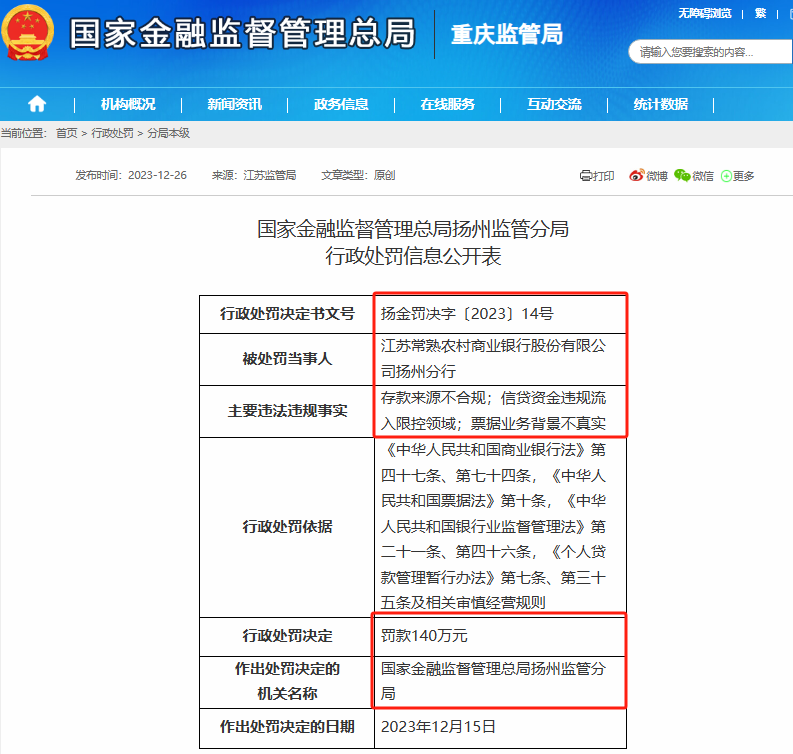Click the violation facts cell 存款来源不合规
Image resolution: width=793 pixels, height=754 pixels.
click(x=500, y=412)
